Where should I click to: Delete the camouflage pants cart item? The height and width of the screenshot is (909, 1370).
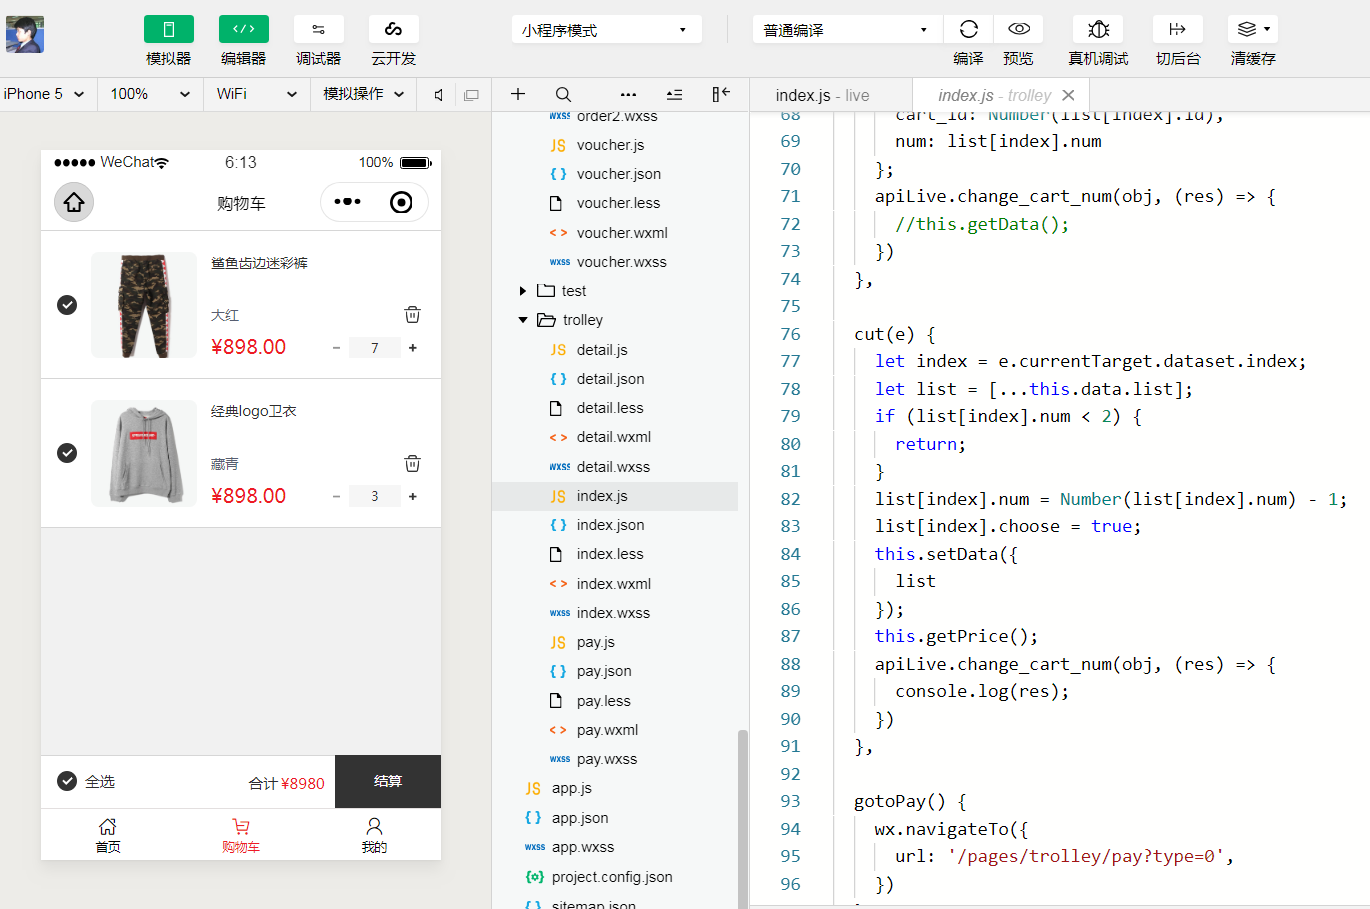[412, 314]
